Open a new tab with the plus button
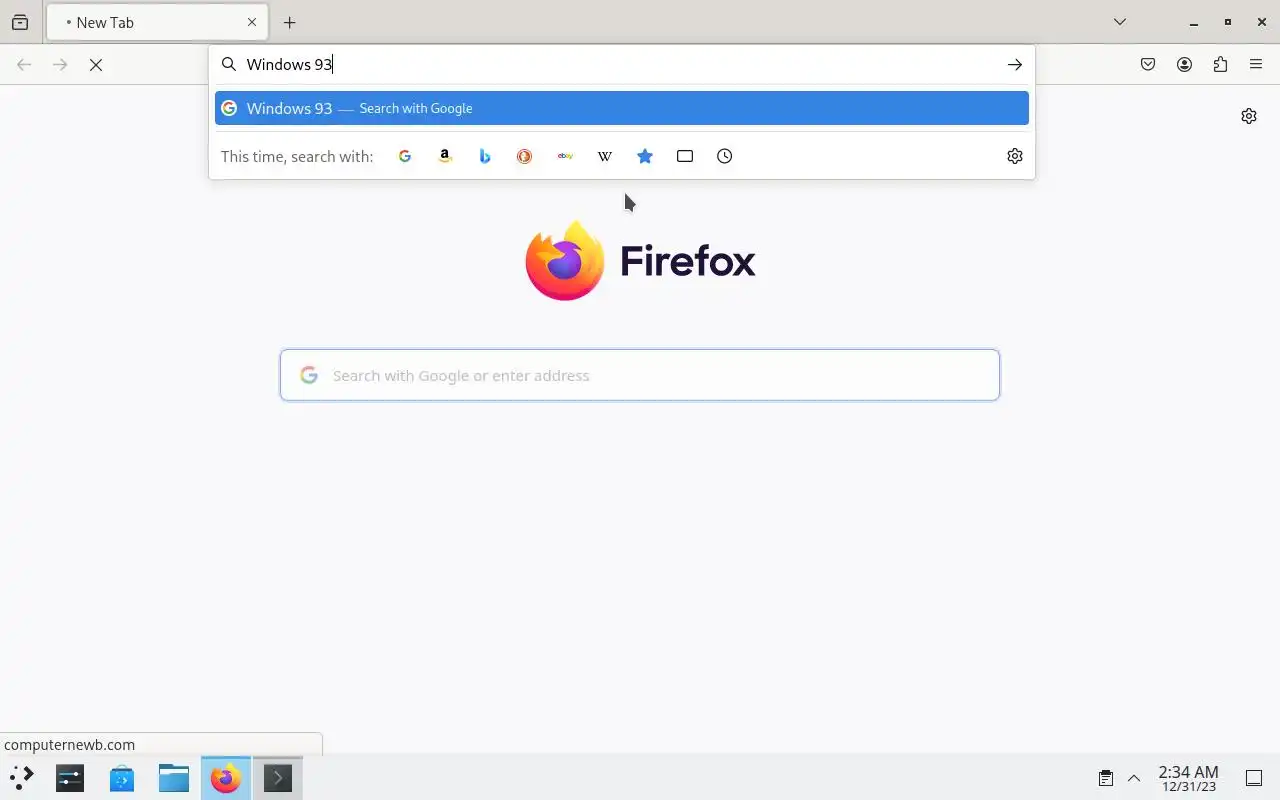This screenshot has height=800, width=1280. pyautogui.click(x=290, y=22)
